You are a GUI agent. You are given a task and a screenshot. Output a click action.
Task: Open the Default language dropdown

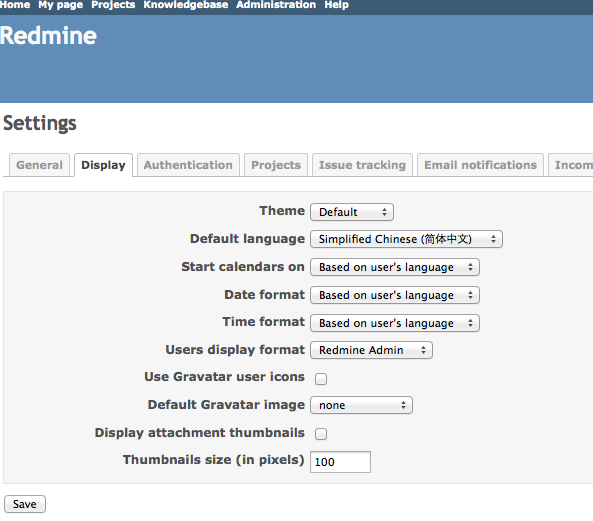[406, 239]
